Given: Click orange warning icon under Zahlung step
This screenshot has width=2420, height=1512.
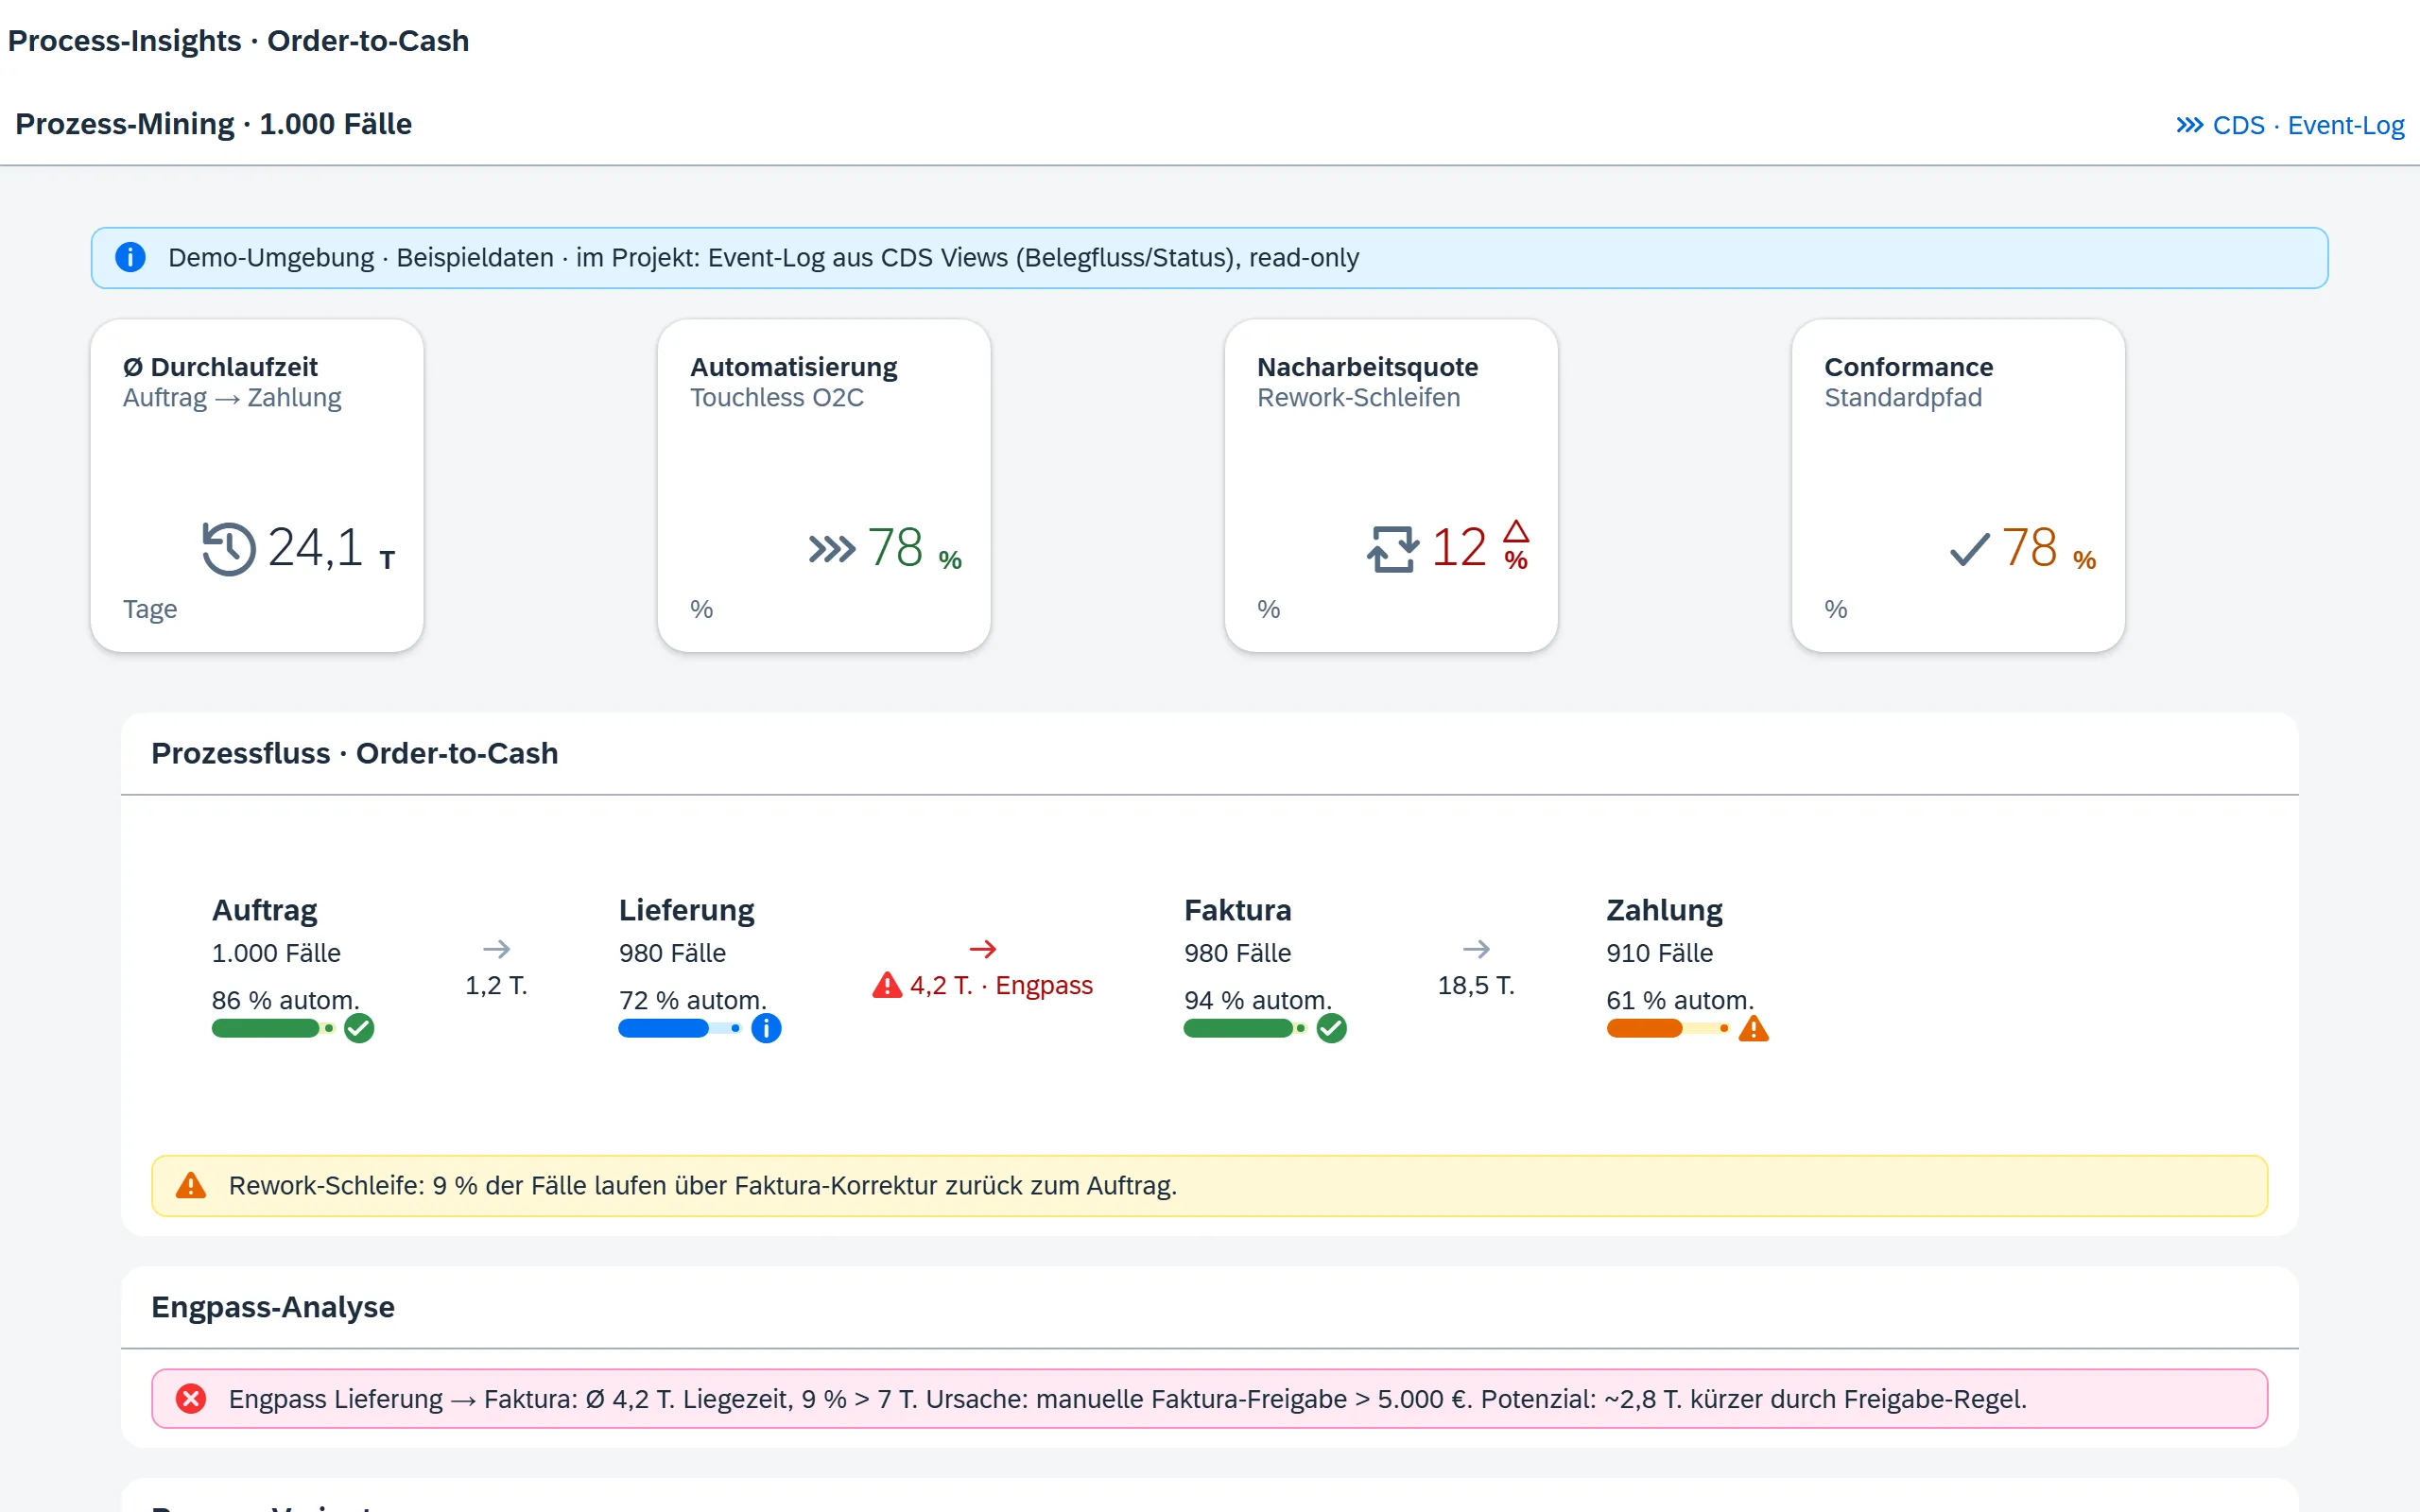Looking at the screenshot, I should pyautogui.click(x=1753, y=1028).
